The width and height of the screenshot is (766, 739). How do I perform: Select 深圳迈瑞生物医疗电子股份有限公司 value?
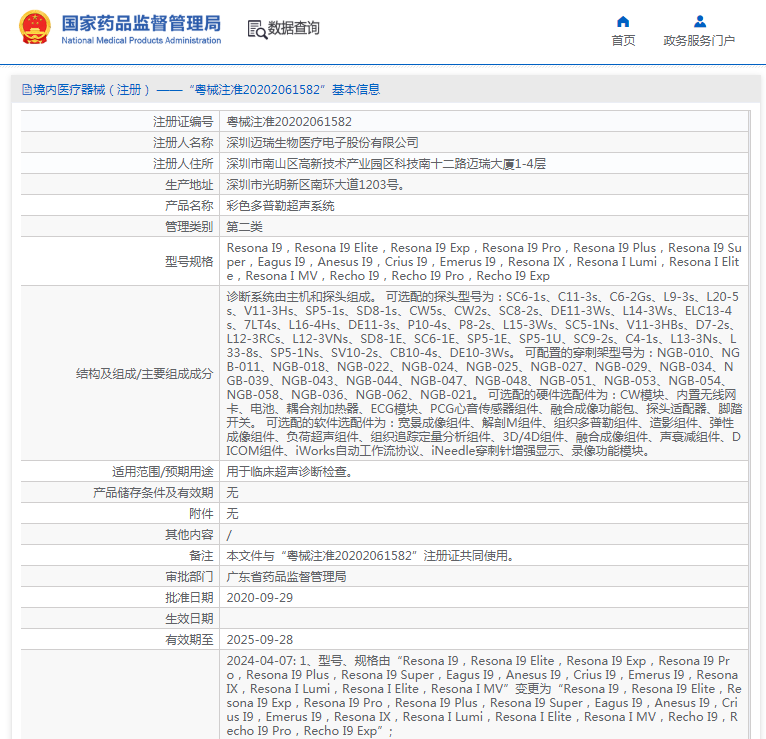322,143
